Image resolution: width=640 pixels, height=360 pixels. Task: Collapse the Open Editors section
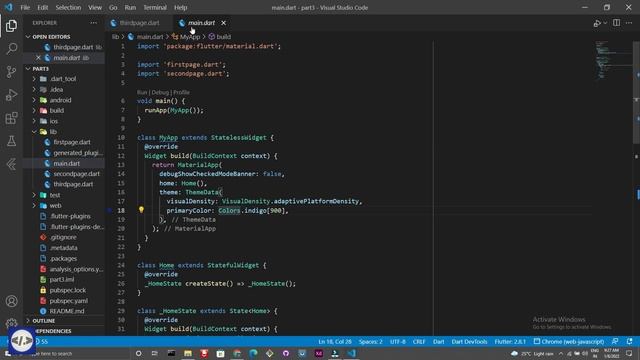click(28, 37)
